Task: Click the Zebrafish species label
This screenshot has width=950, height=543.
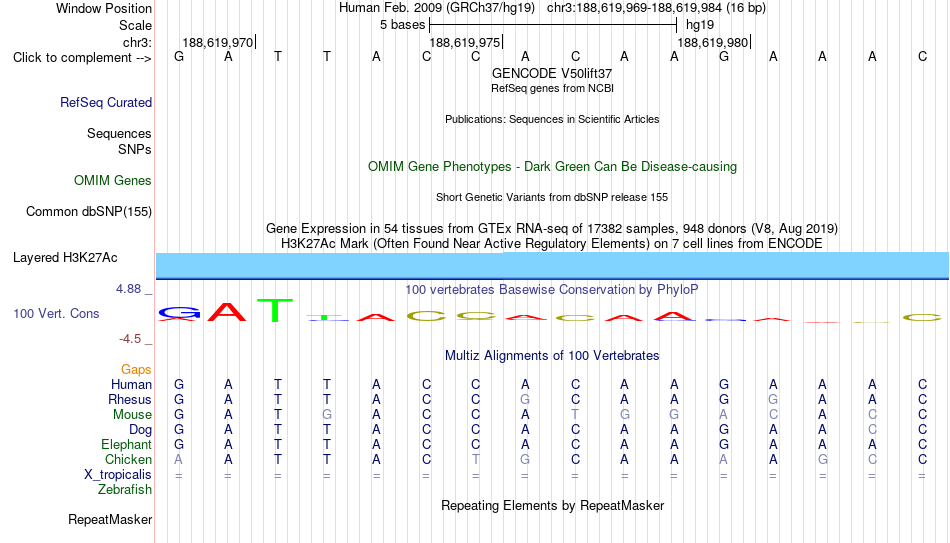Action: (x=125, y=490)
